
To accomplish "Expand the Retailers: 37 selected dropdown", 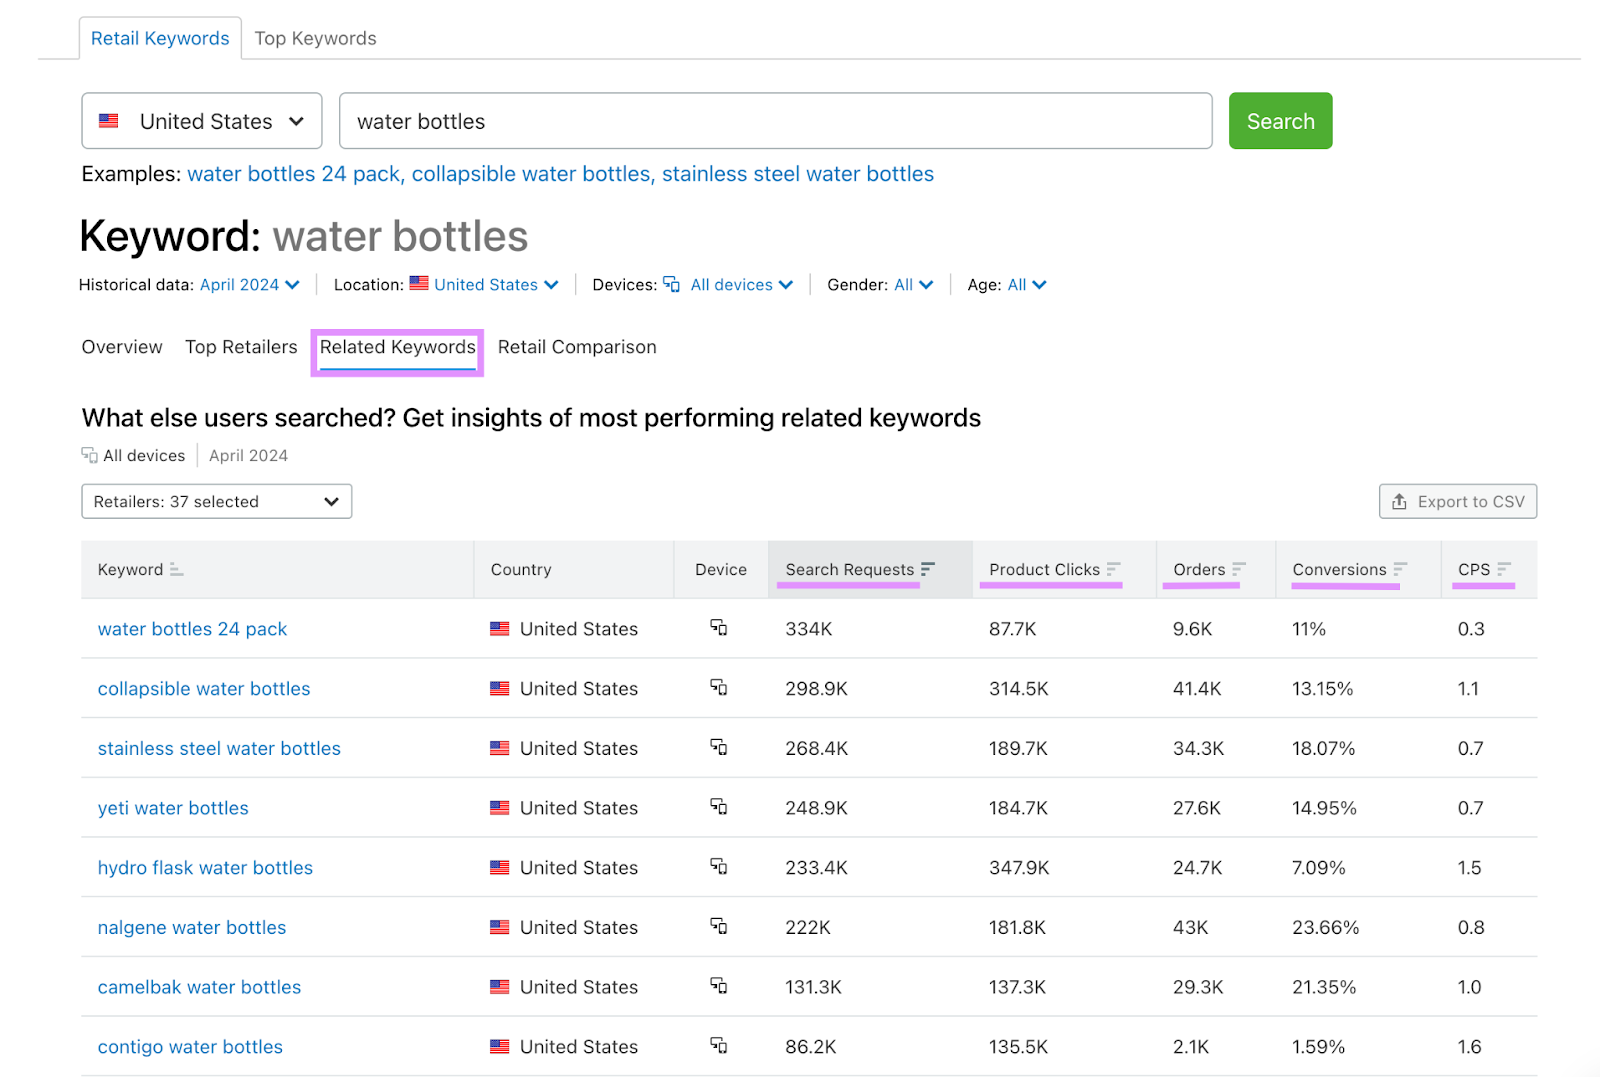I will (x=216, y=501).
